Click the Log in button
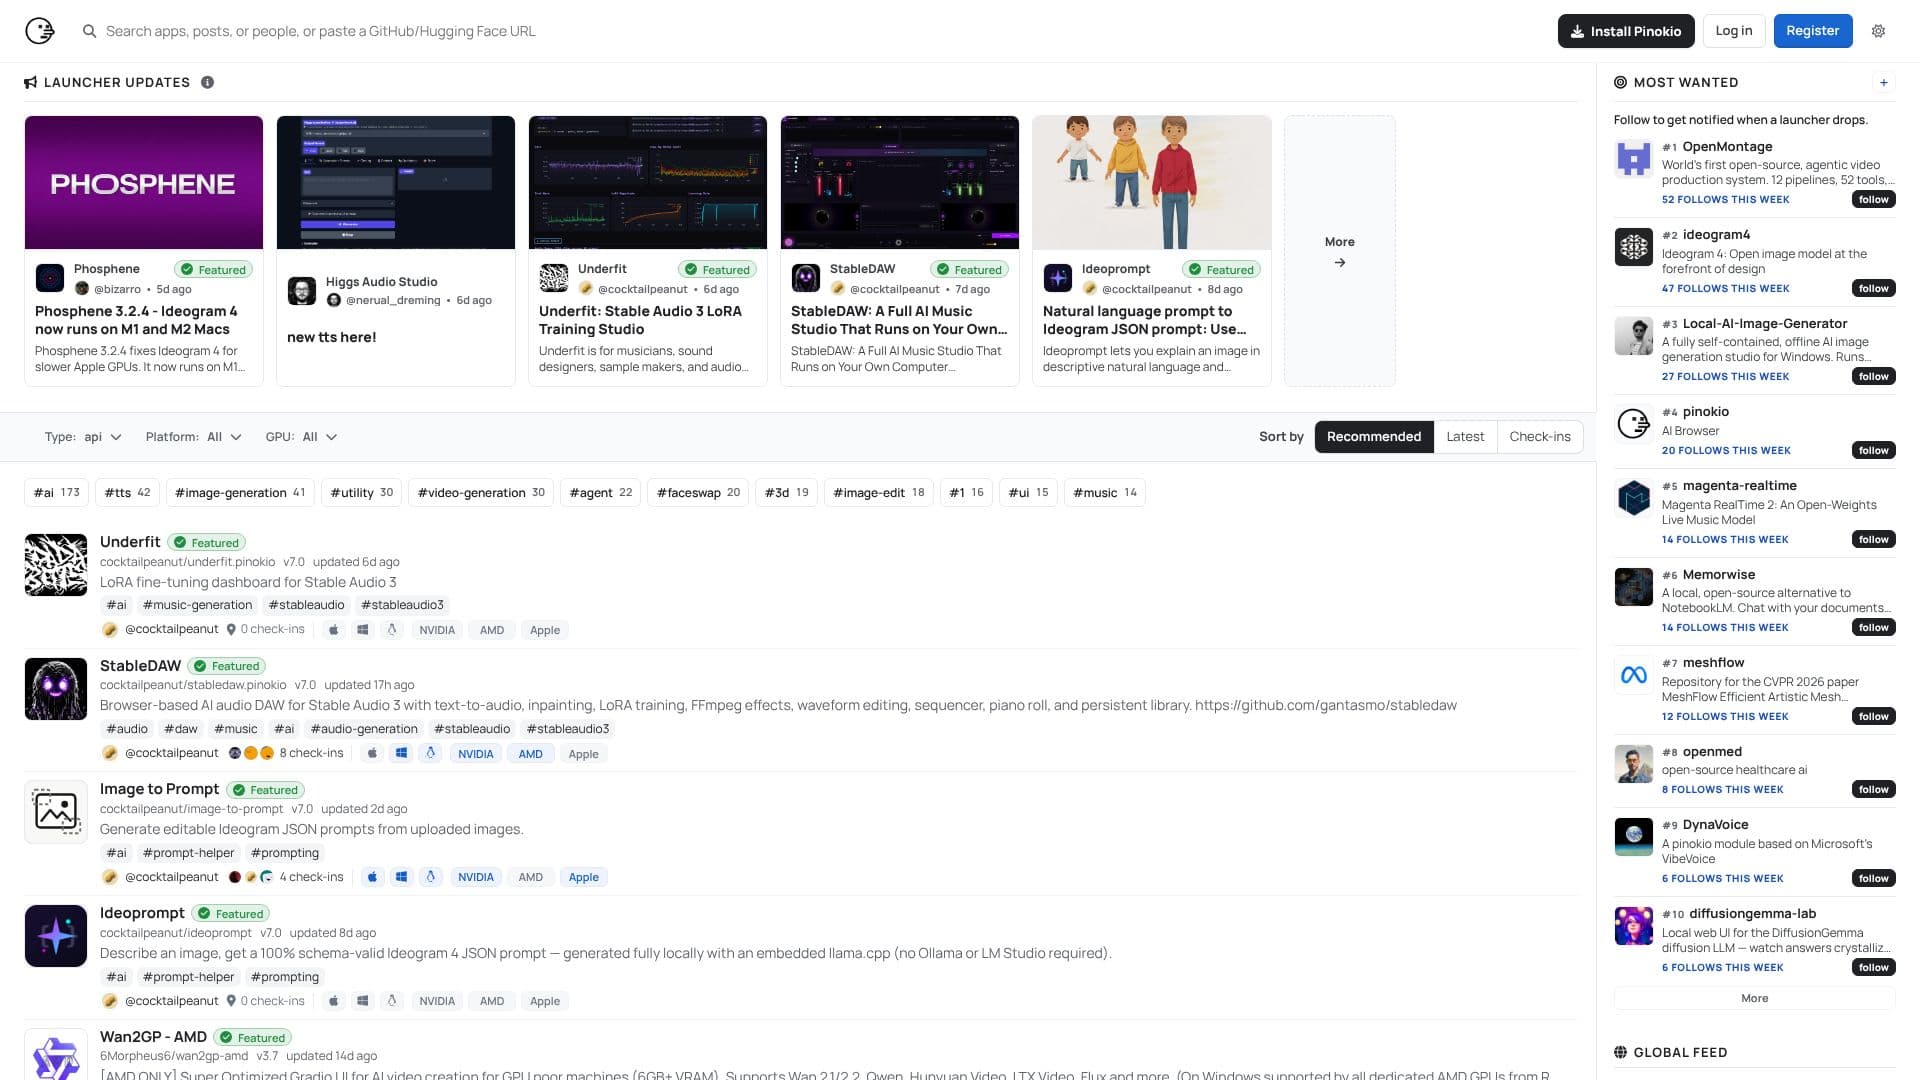This screenshot has height=1080, width=1920. pyautogui.click(x=1734, y=31)
